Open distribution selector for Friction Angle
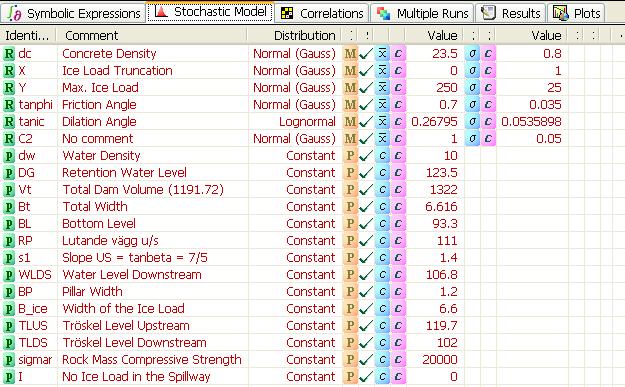This screenshot has height=387, width=625. point(295,105)
